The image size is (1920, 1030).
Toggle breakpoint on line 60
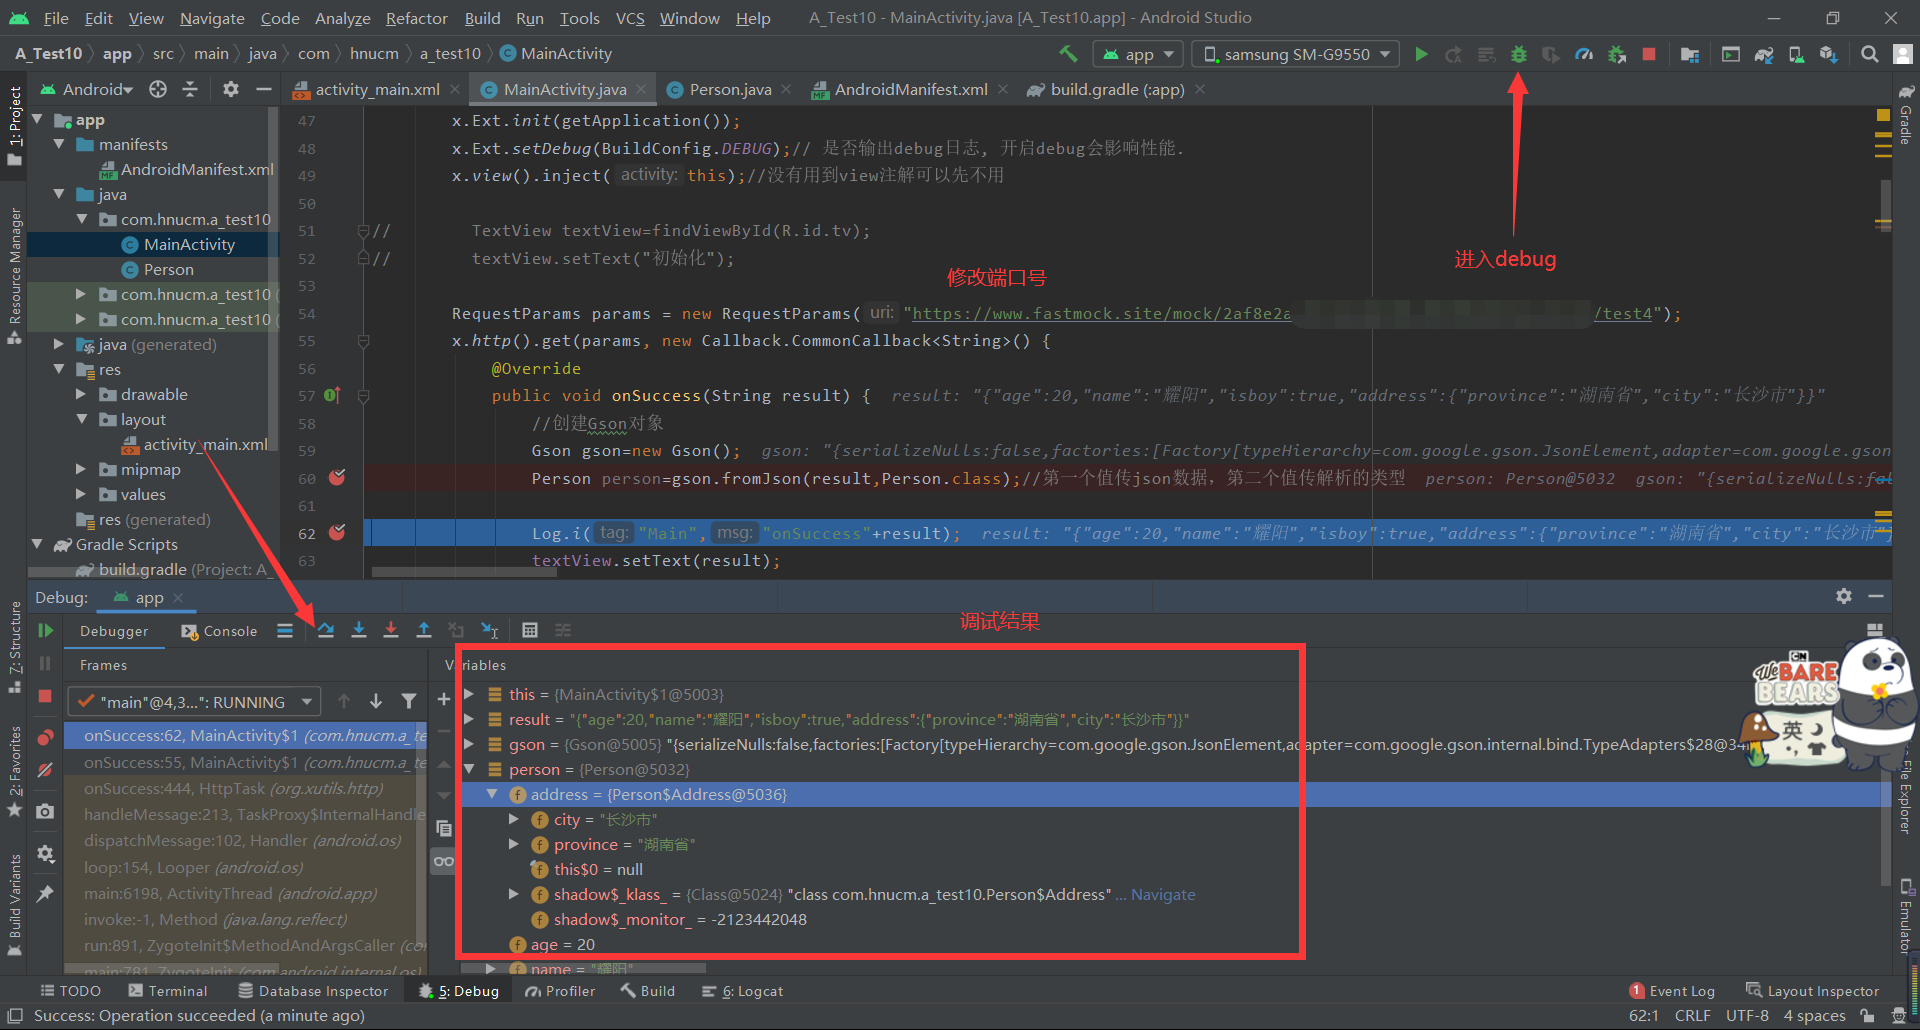337,477
